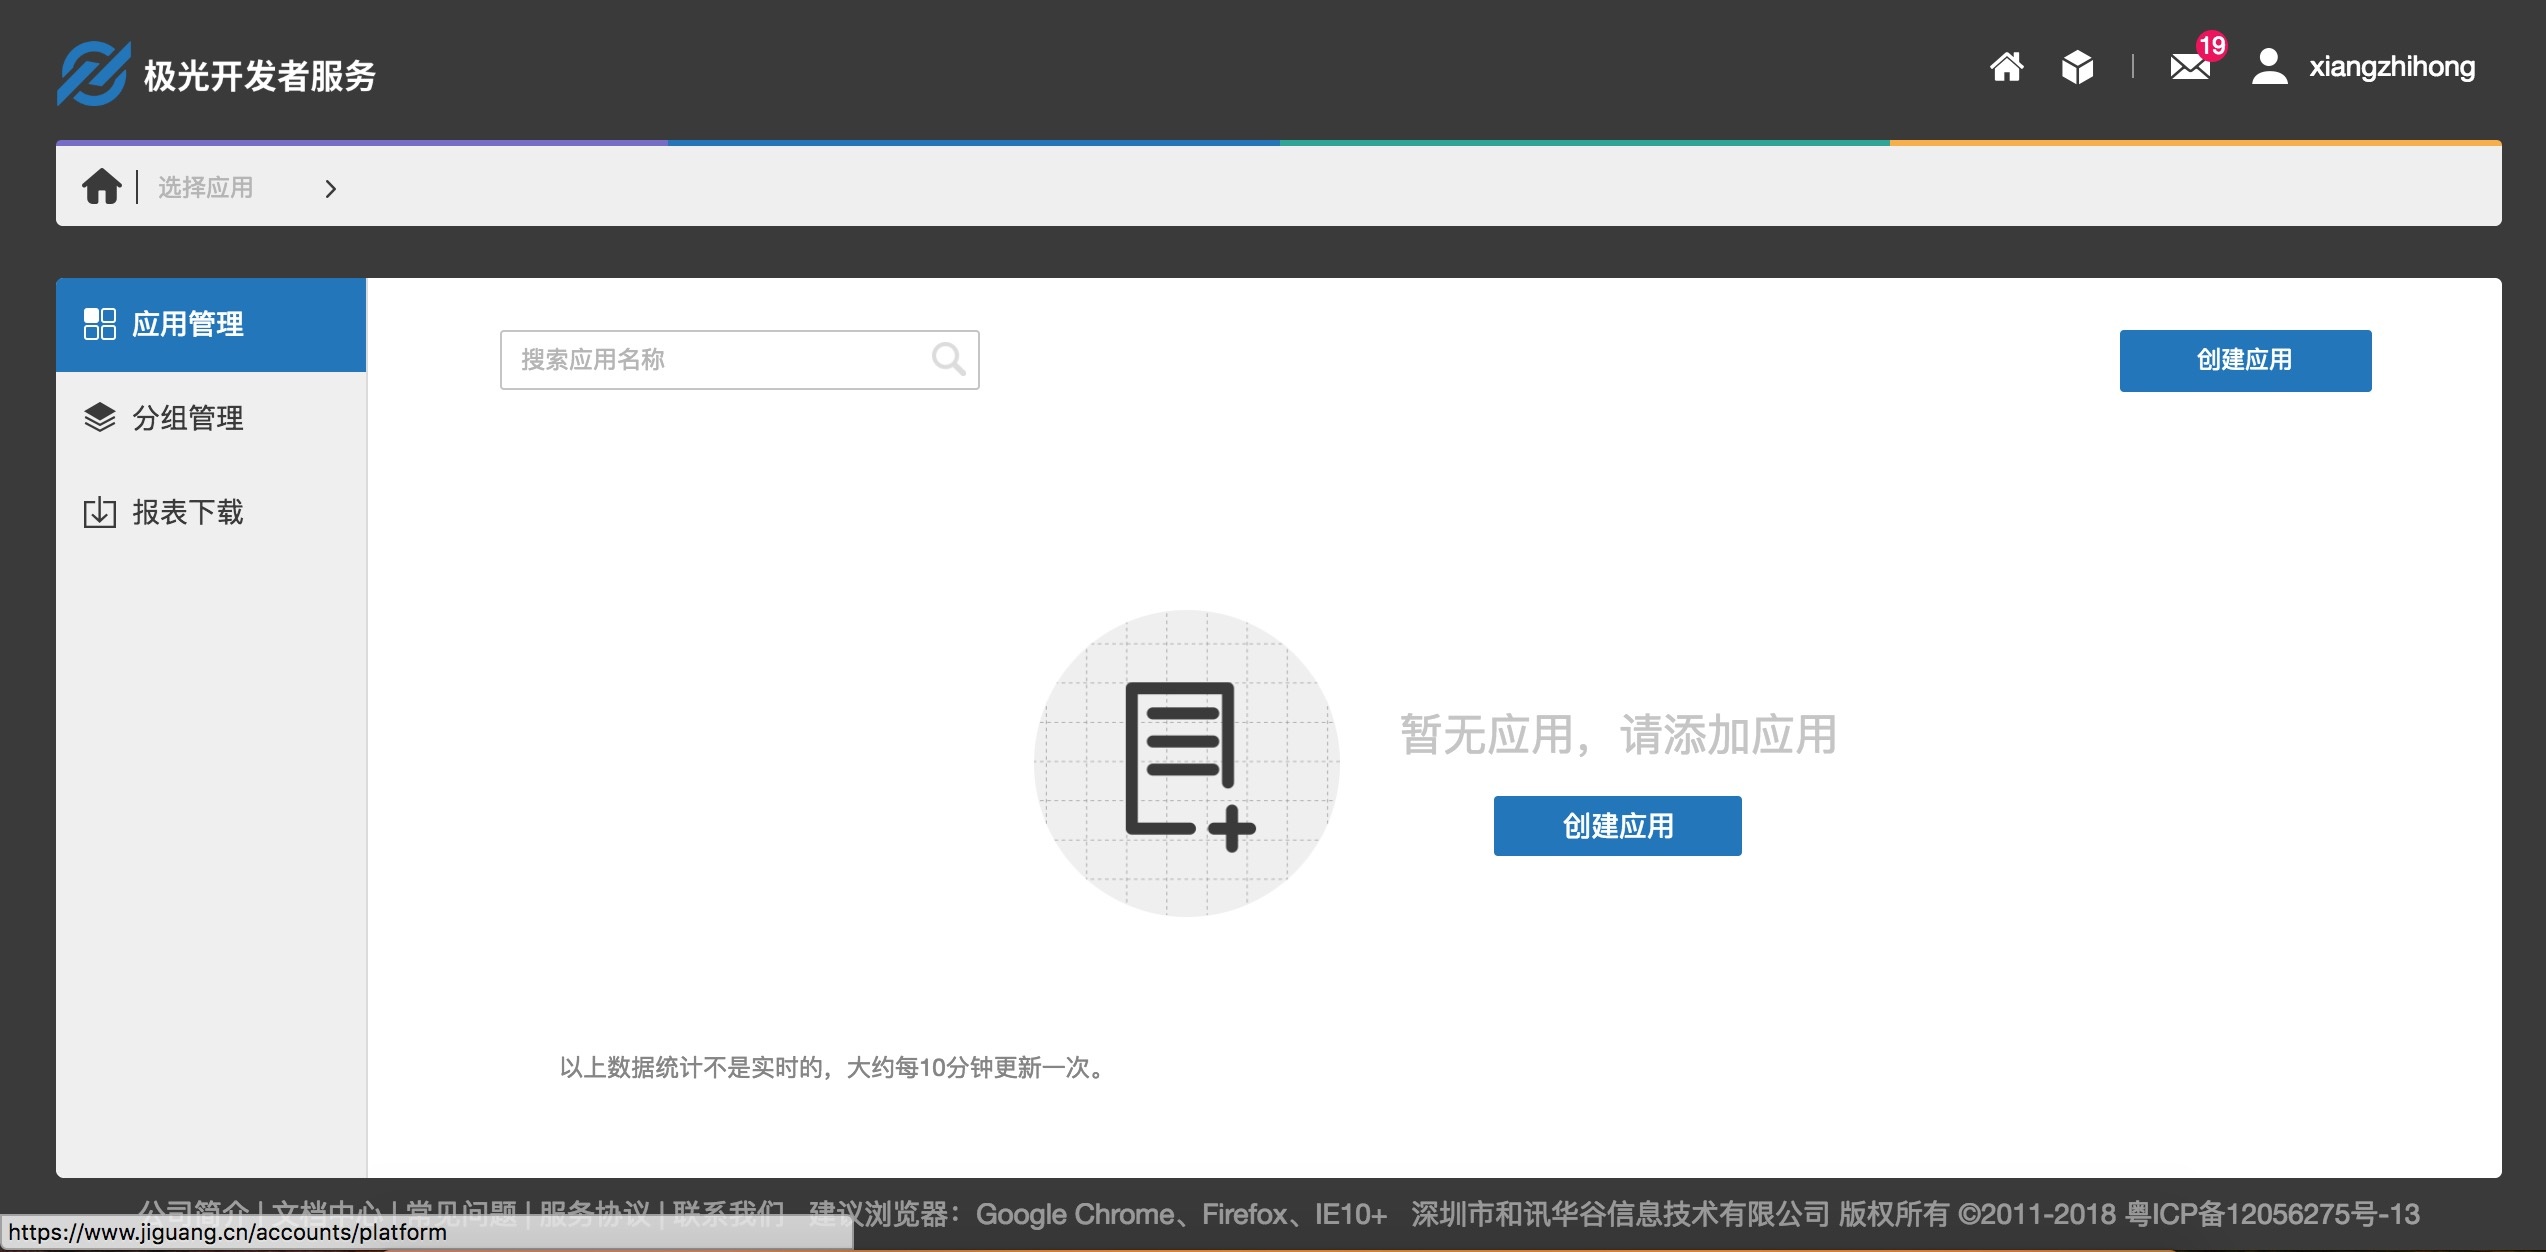
Task: Click the 搜索应用名称 search input field
Action: click(x=720, y=359)
